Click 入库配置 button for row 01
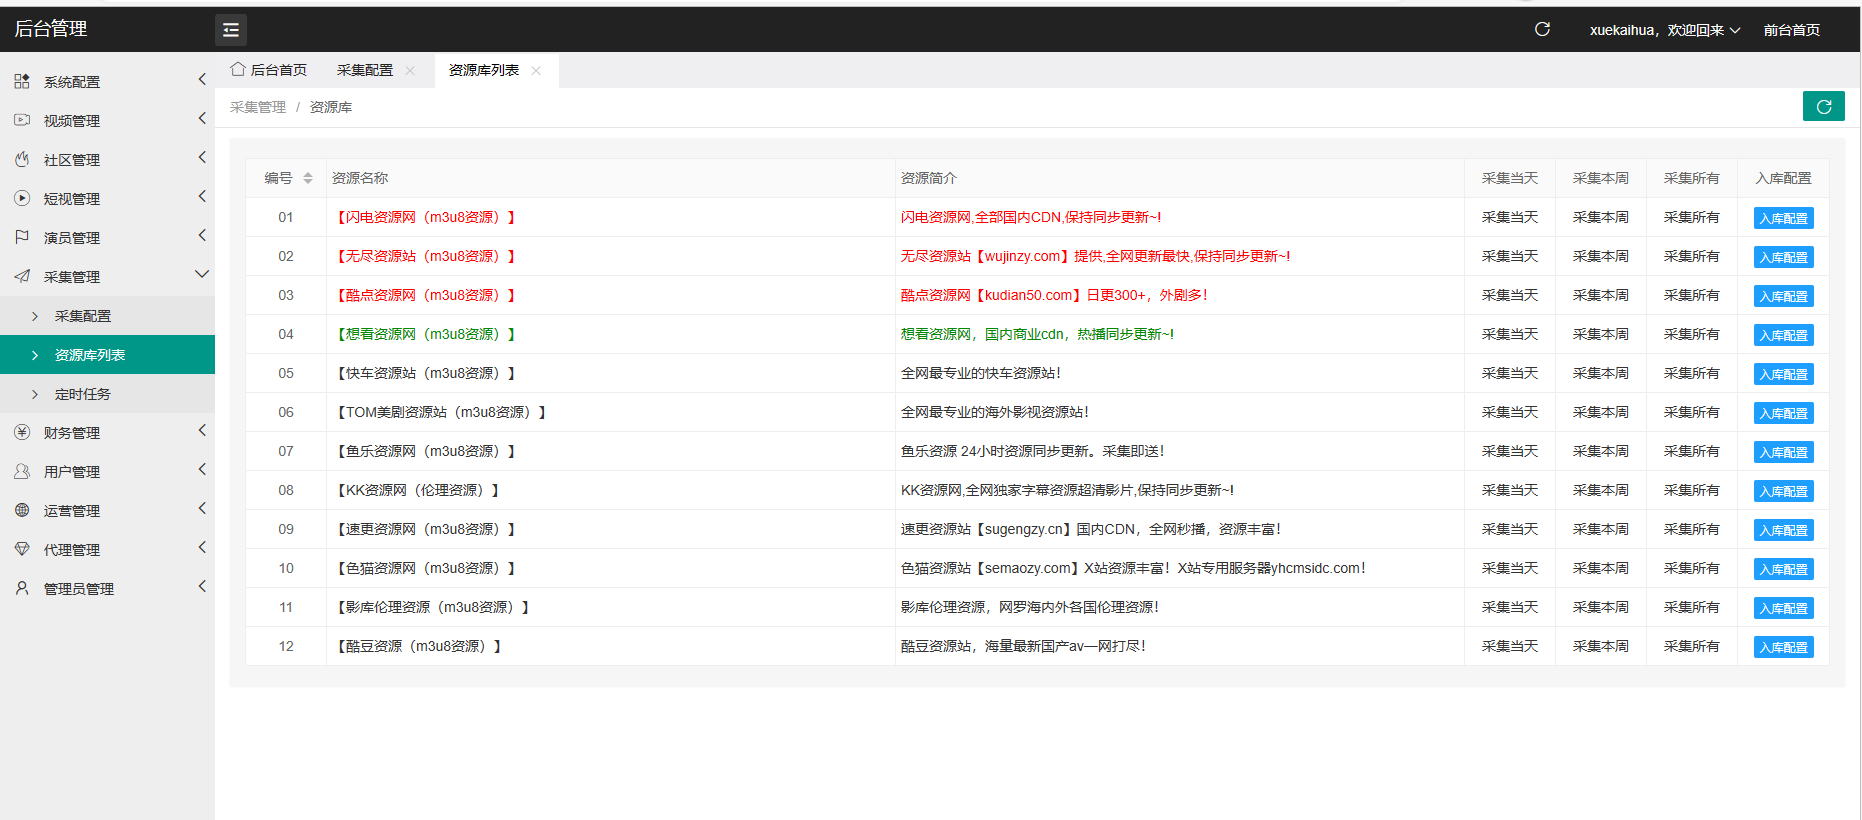1862x820 pixels. click(x=1783, y=218)
